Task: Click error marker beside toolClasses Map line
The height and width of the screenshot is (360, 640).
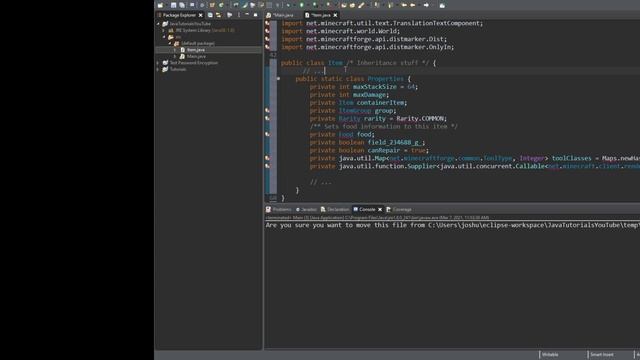Action: point(267,158)
